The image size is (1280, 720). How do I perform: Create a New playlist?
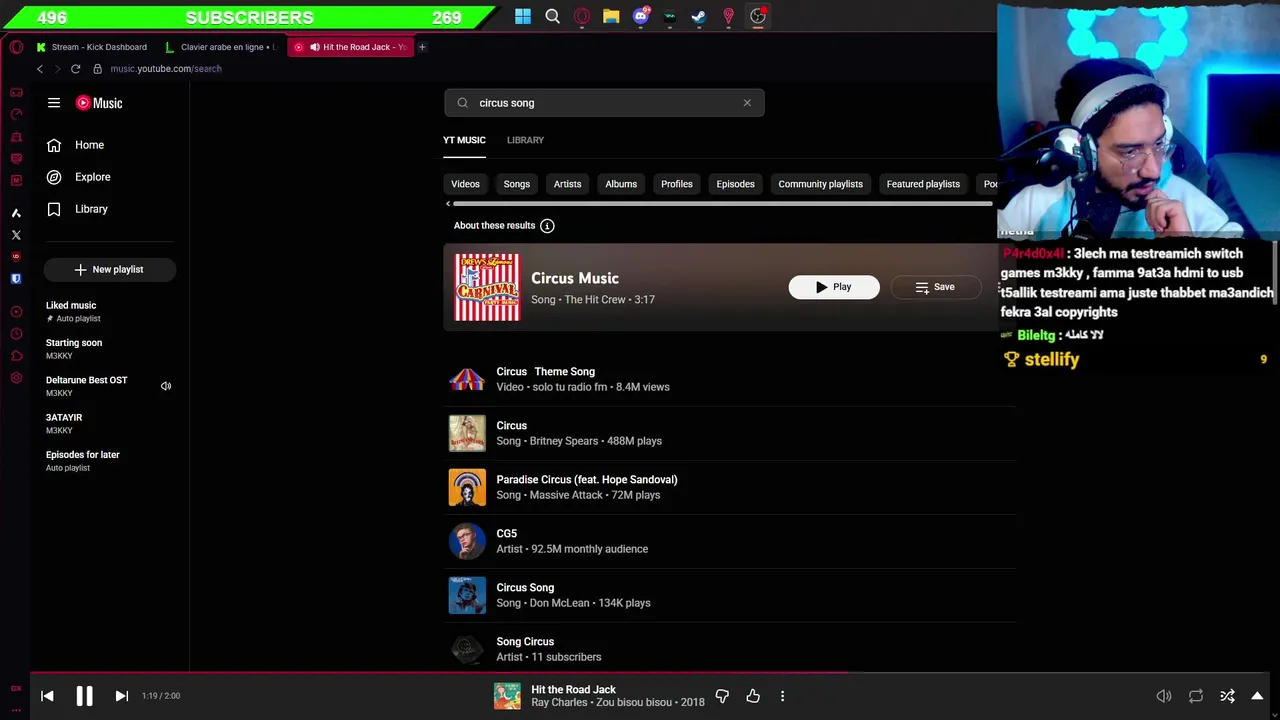[x=110, y=269]
